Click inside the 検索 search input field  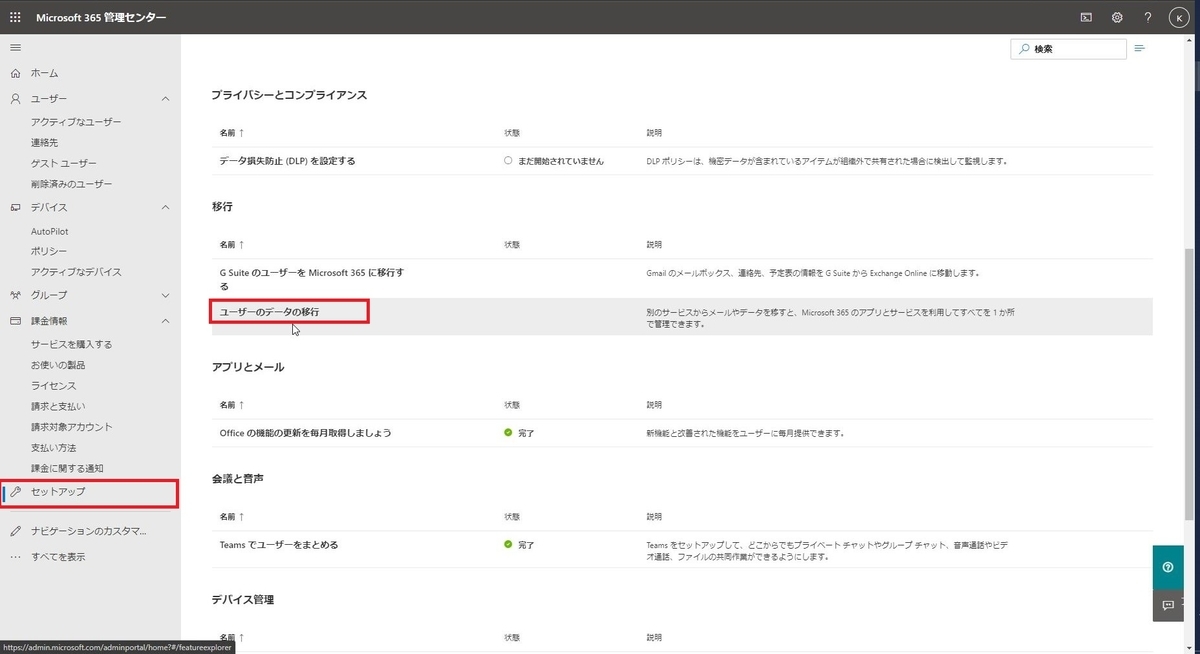[x=1070, y=48]
